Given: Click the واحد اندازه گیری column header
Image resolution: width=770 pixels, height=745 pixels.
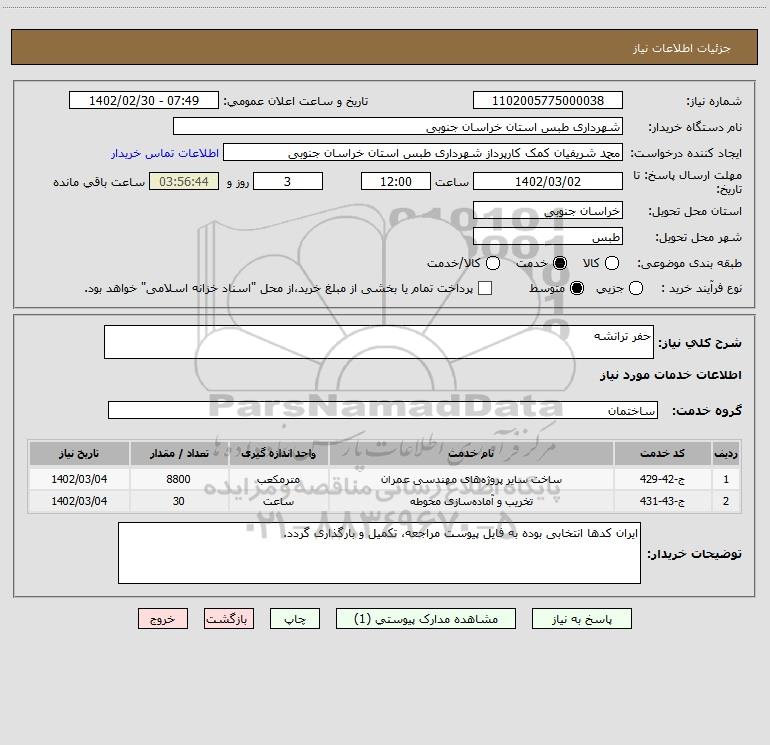Looking at the screenshot, I should pos(278,453).
